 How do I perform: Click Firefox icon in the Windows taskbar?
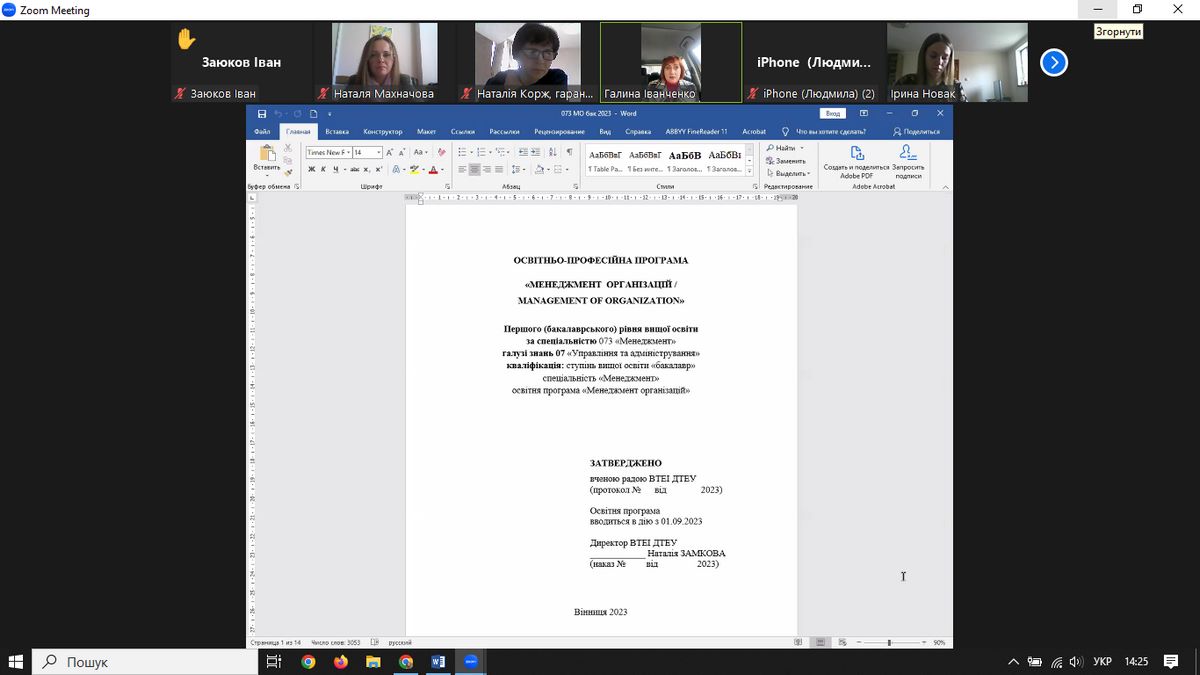[340, 662]
